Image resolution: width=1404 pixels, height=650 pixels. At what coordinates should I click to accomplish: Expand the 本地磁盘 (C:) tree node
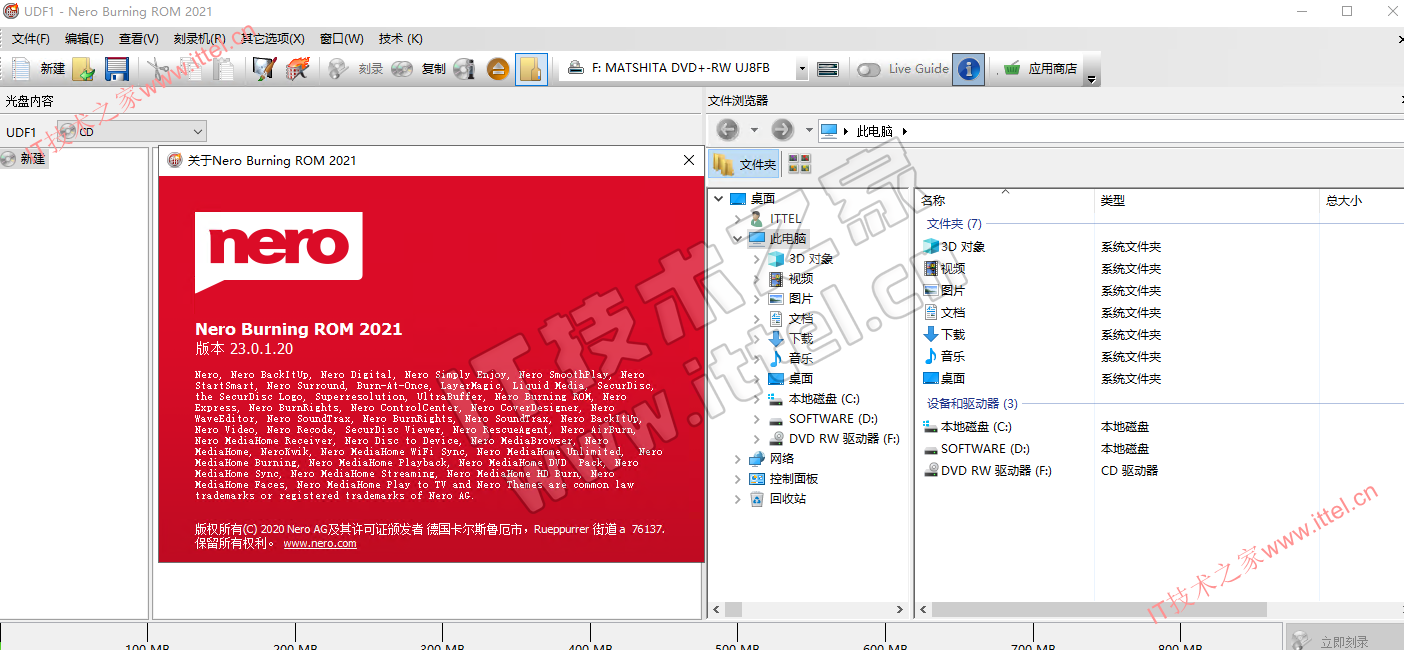(x=757, y=399)
